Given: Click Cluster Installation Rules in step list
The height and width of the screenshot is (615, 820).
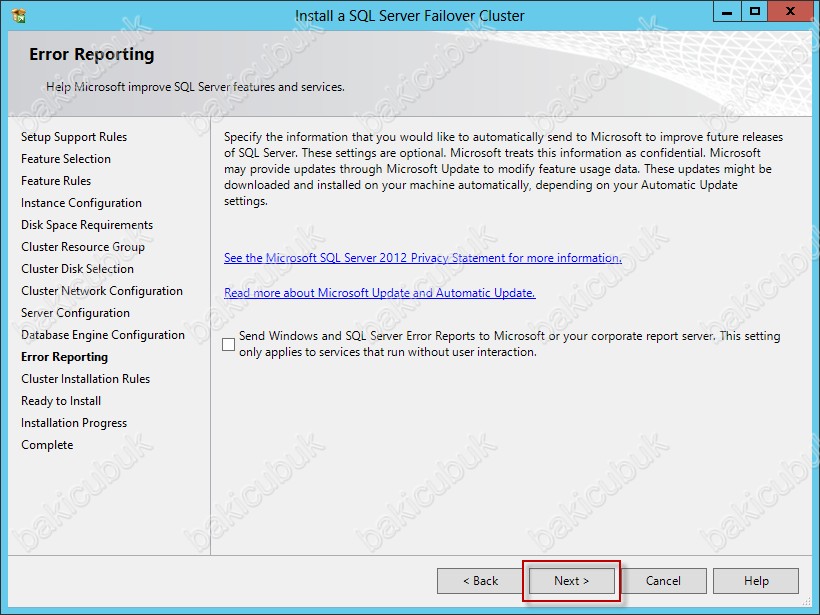Looking at the screenshot, I should point(85,379).
